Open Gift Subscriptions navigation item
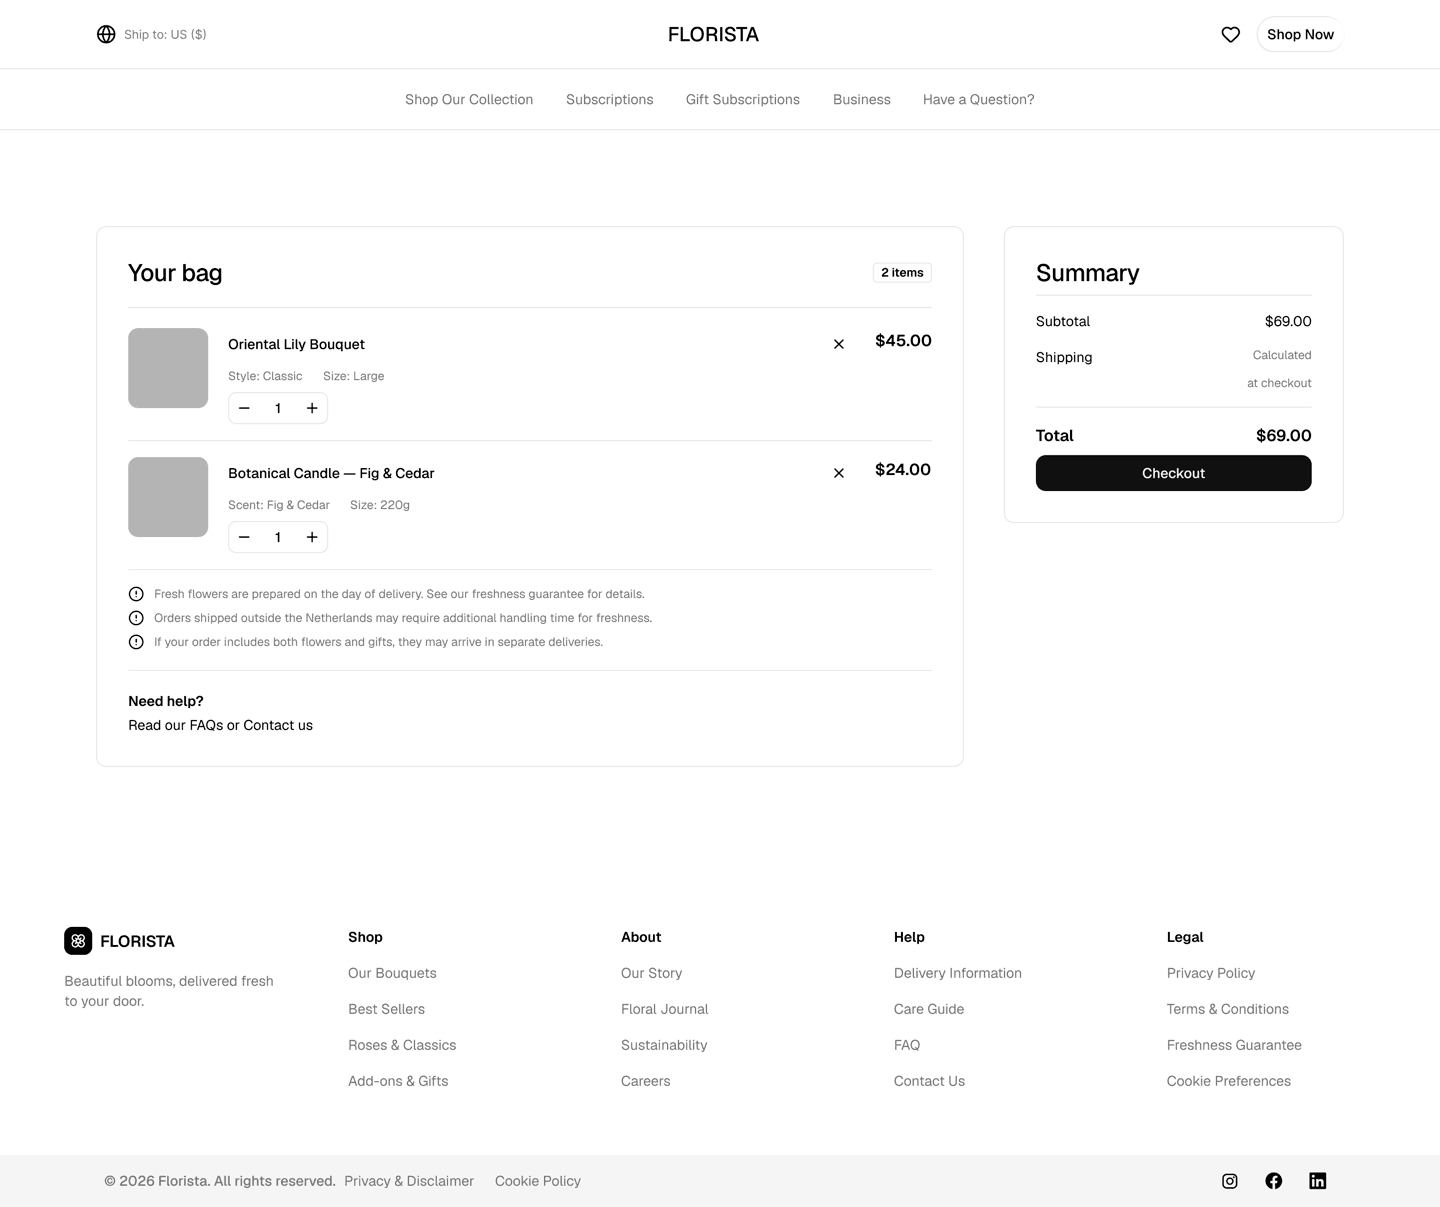 pyautogui.click(x=742, y=99)
